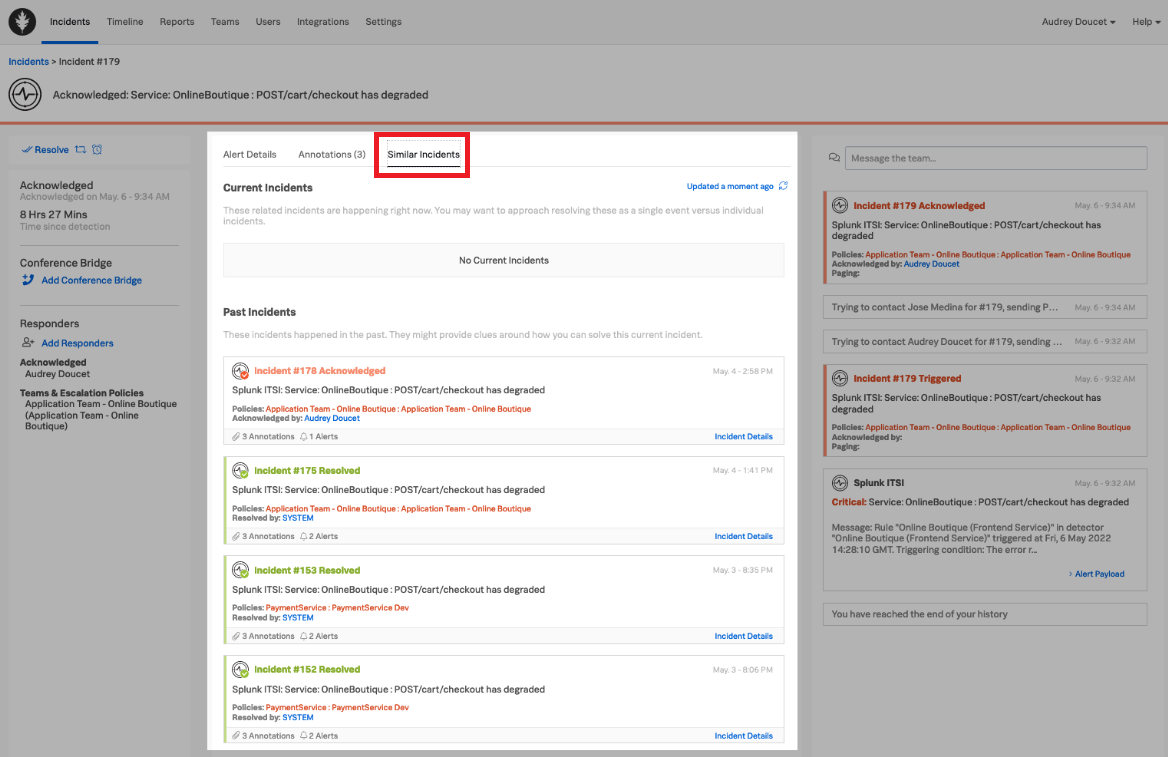The image size is (1168, 757).
Task: Switch to the Annotations (3) tab
Action: pyautogui.click(x=331, y=154)
